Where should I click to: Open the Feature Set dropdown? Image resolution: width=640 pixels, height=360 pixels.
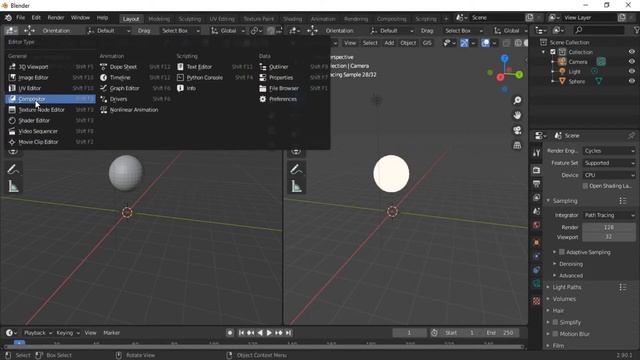(609, 163)
